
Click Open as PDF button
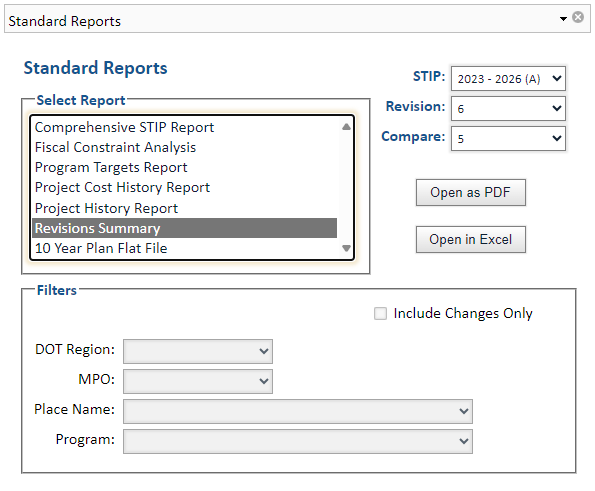coord(471,193)
